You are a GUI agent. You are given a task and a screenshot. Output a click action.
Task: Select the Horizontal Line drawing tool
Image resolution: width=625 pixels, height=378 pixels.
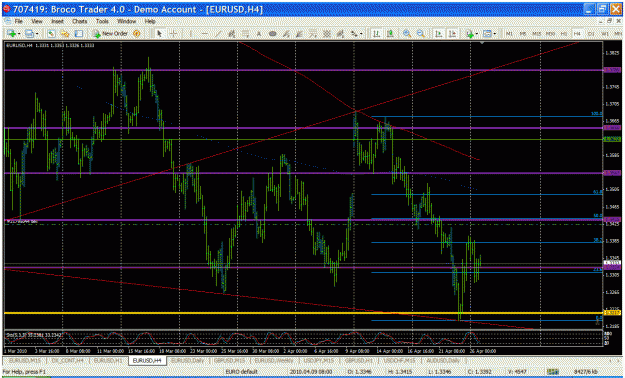click(205, 34)
